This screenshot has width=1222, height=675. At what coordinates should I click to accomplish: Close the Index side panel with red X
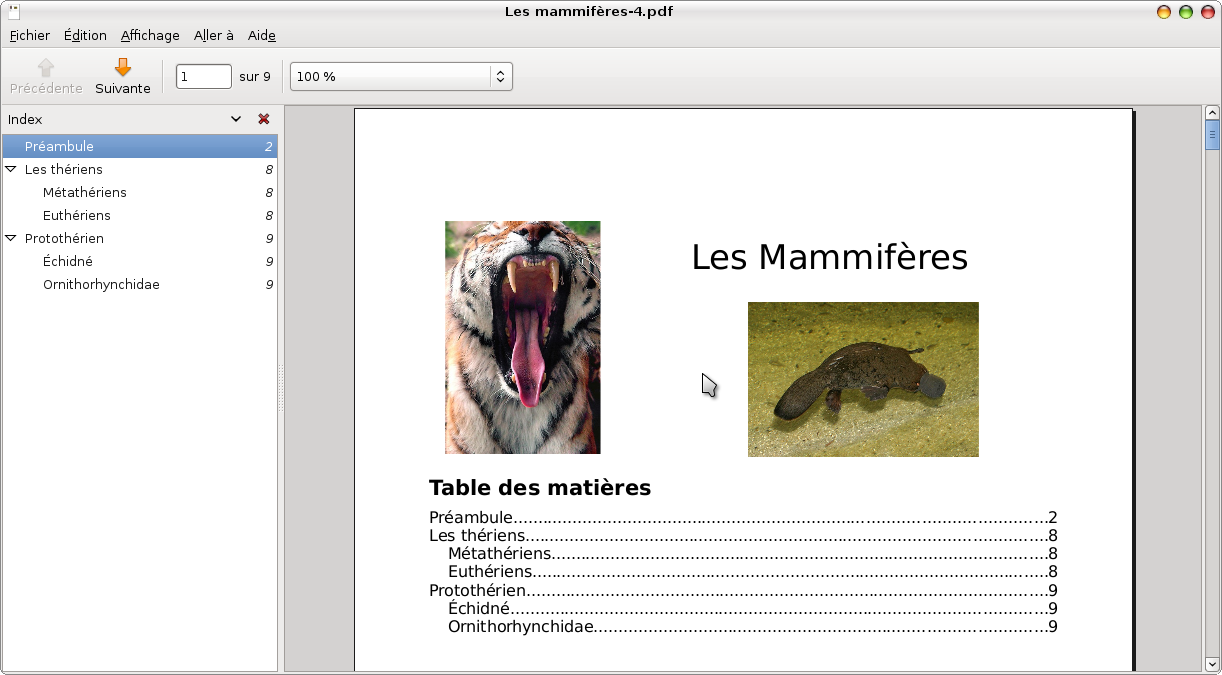(264, 119)
